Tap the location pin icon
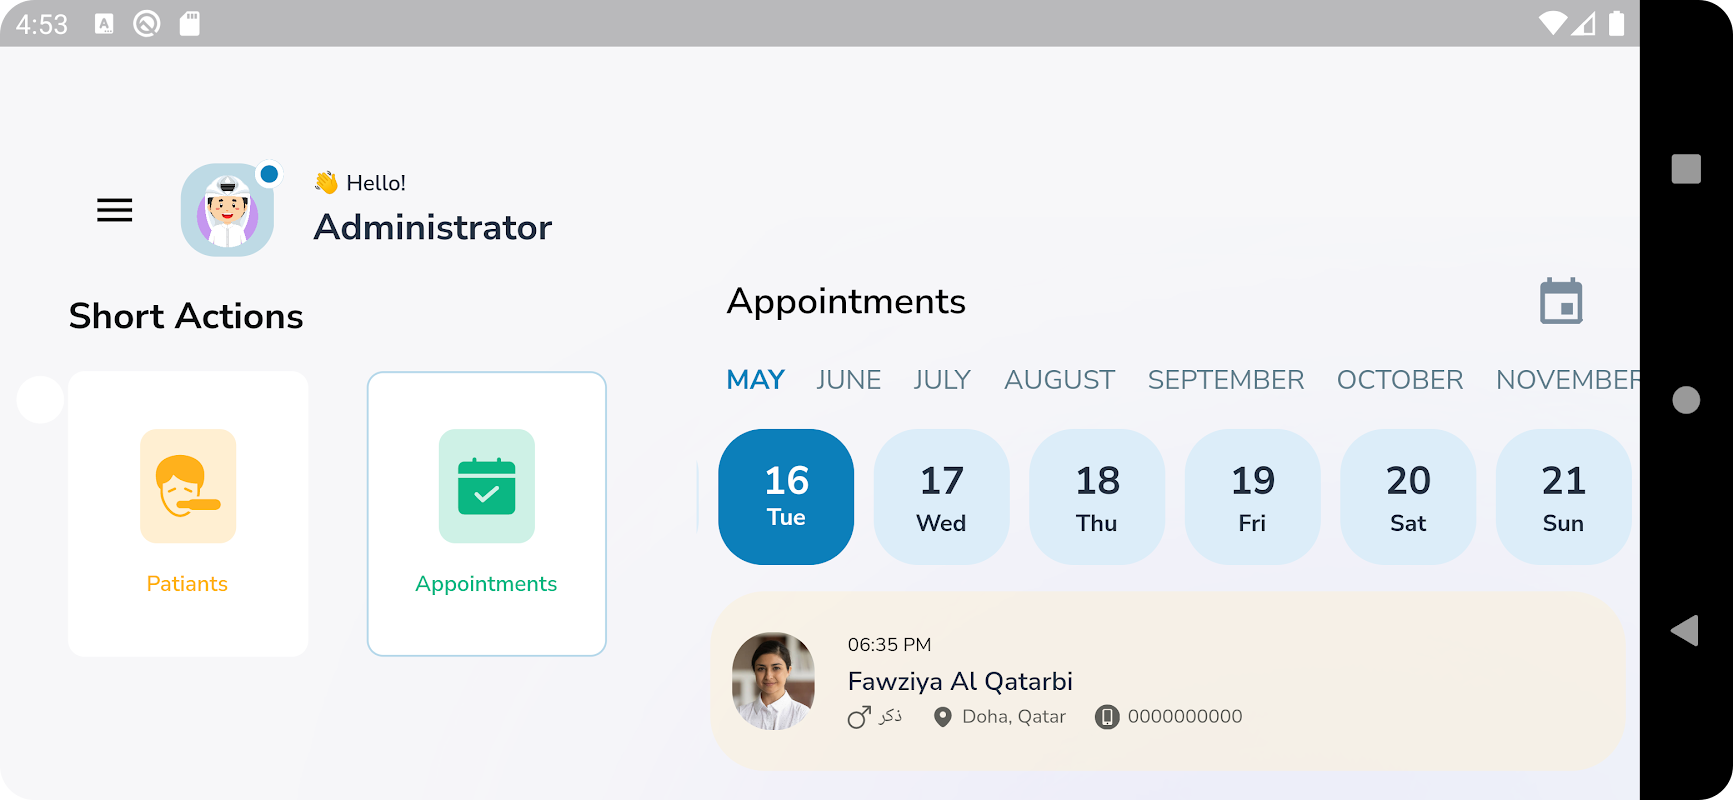1733x800 pixels. pos(942,717)
